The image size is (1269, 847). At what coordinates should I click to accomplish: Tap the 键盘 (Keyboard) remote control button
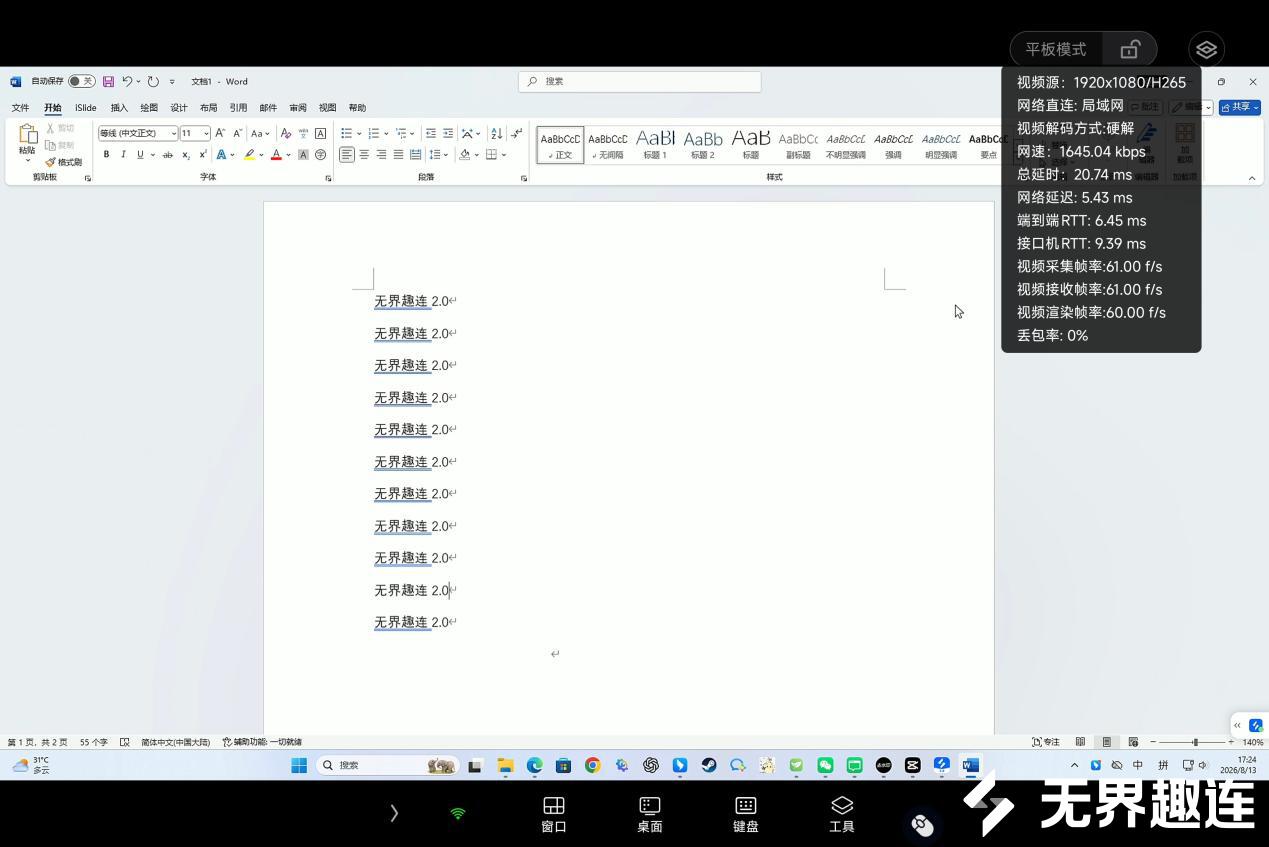click(x=745, y=814)
